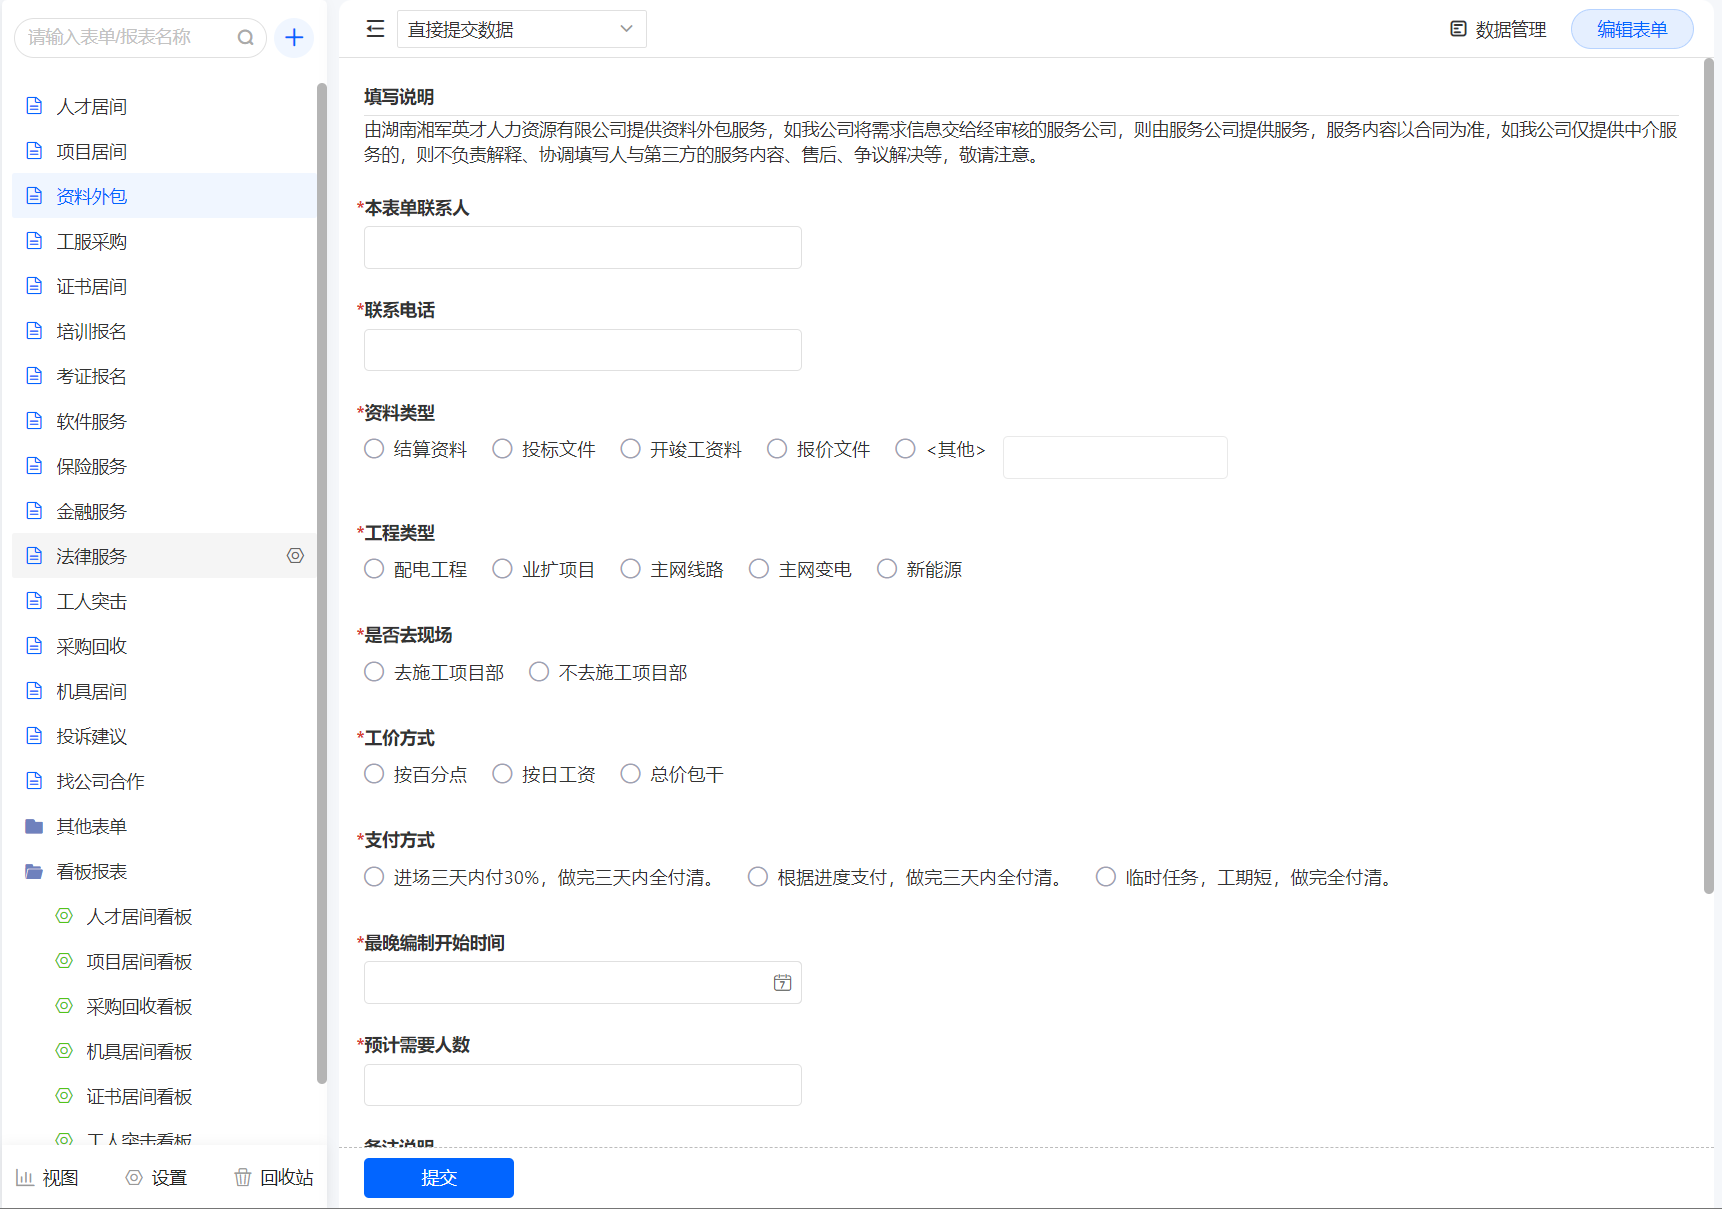The height and width of the screenshot is (1209, 1722).
Task: Toggle the sidebar collapse hamburger icon
Action: [x=375, y=29]
